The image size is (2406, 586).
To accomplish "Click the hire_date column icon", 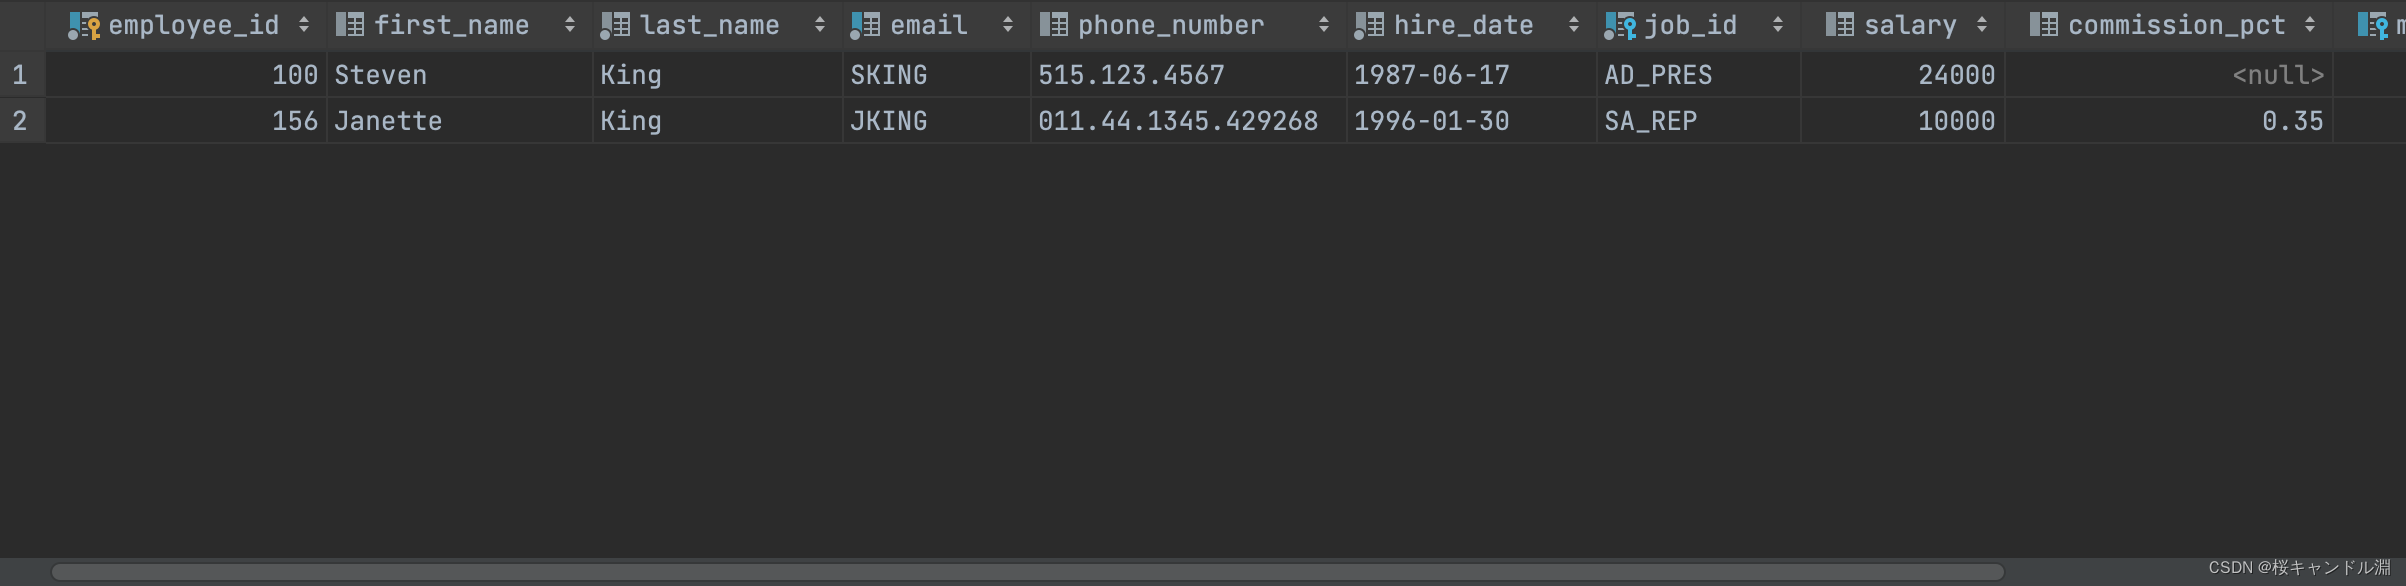I will (1369, 25).
